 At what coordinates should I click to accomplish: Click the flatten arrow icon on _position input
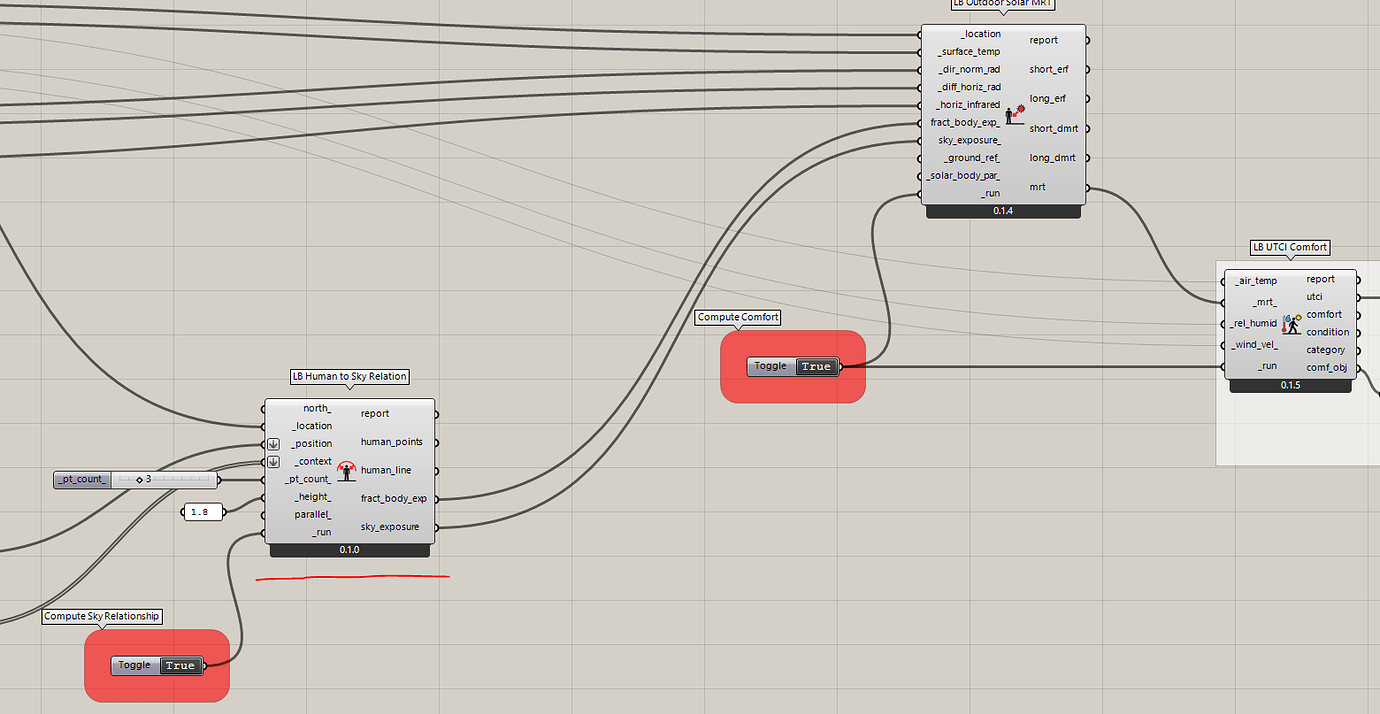(x=273, y=444)
